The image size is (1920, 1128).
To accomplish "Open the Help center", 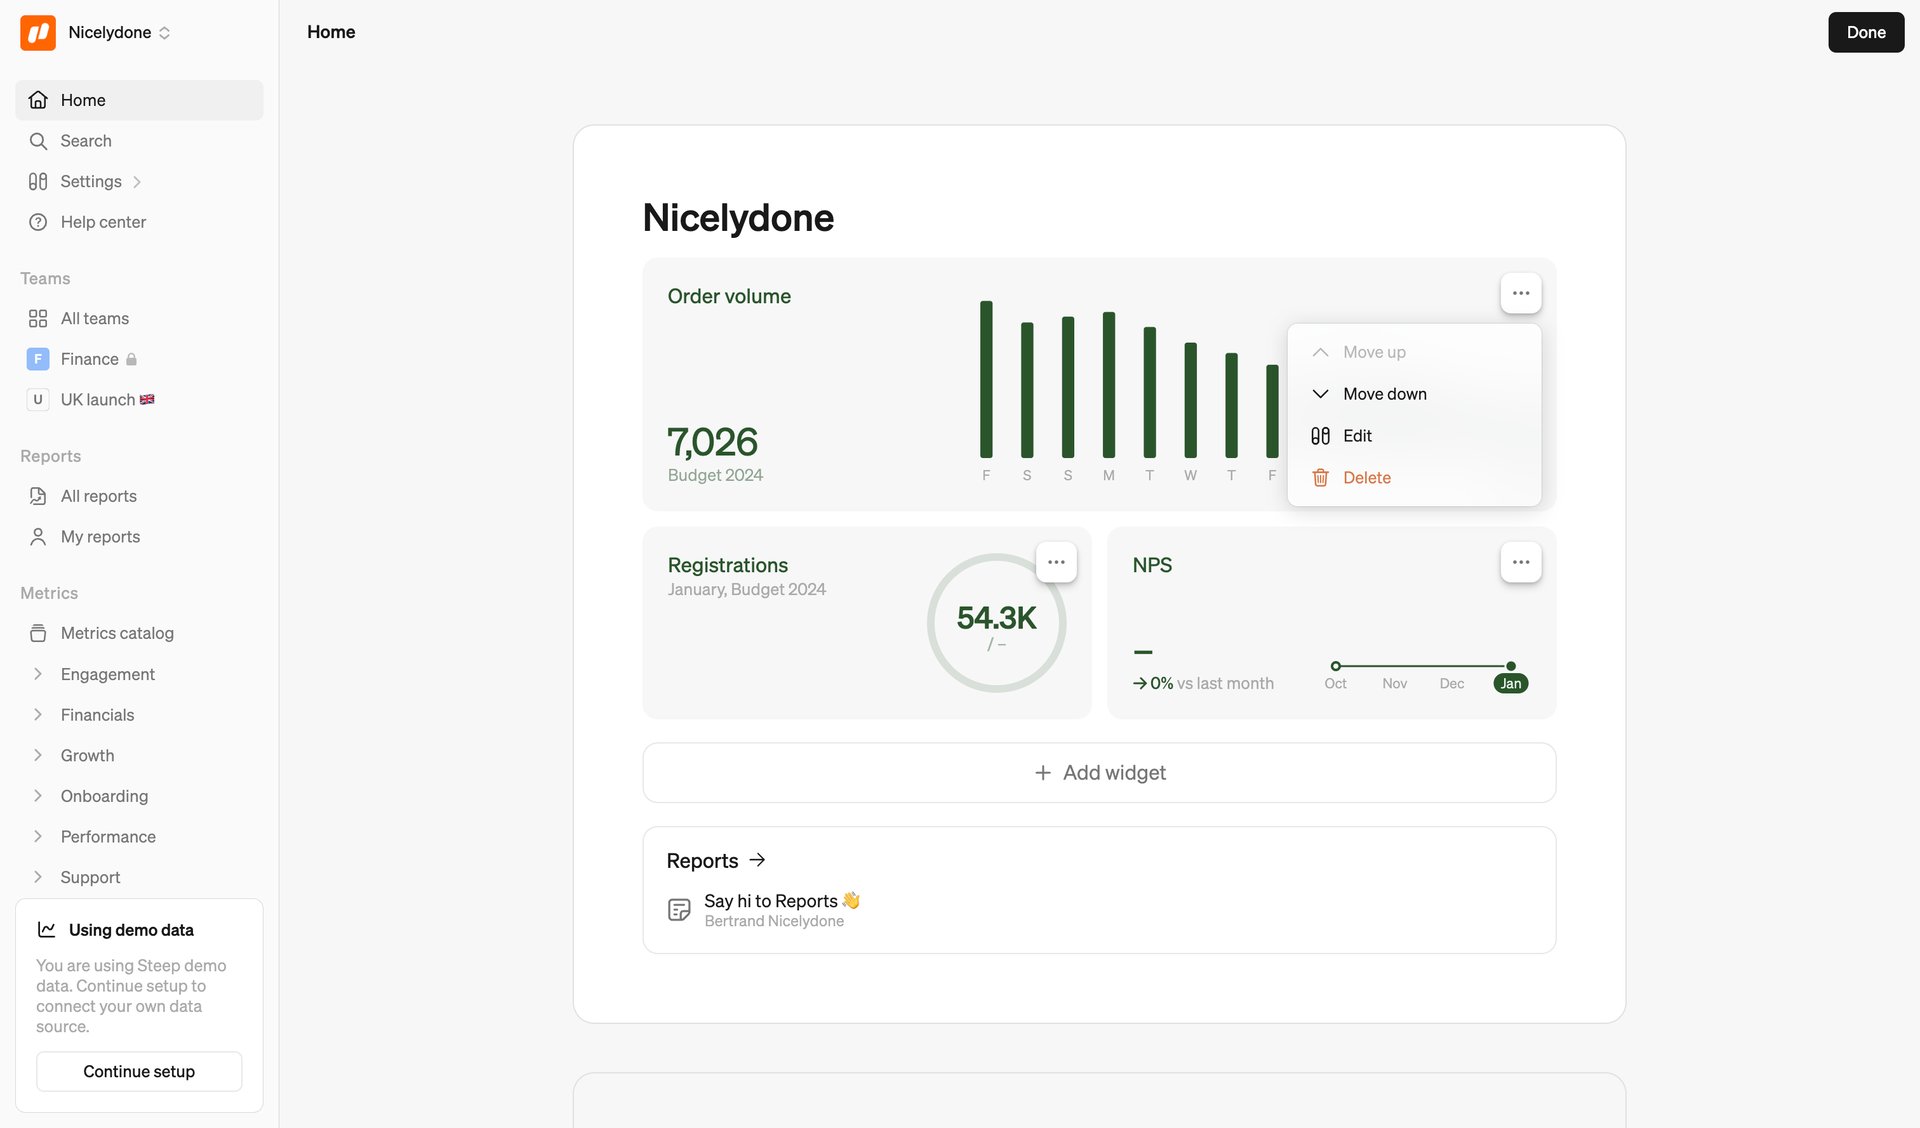I will 103,221.
